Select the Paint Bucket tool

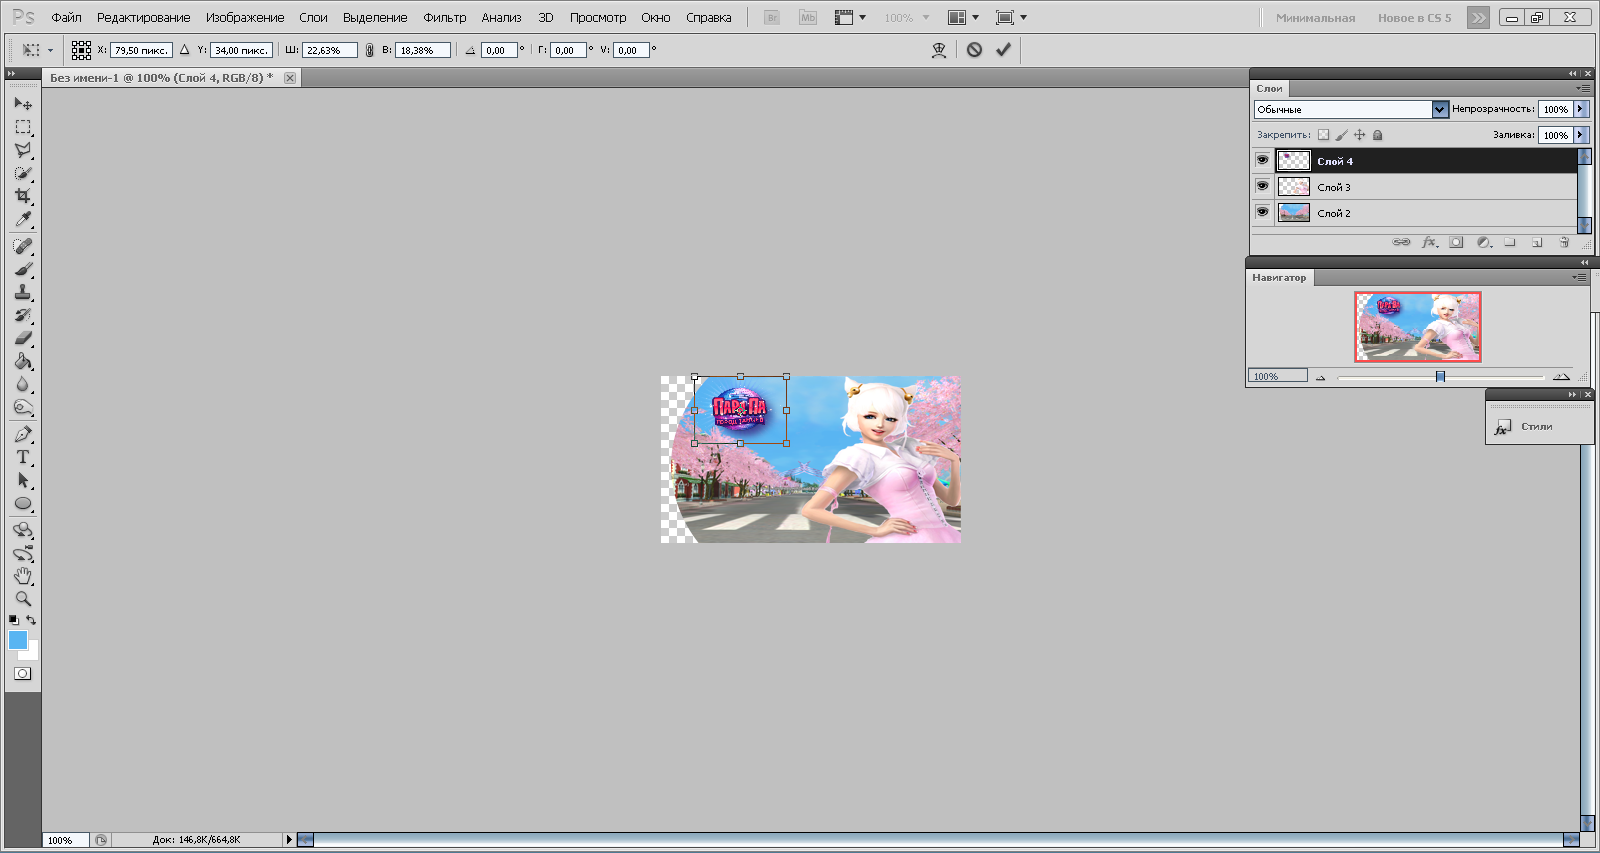23,361
